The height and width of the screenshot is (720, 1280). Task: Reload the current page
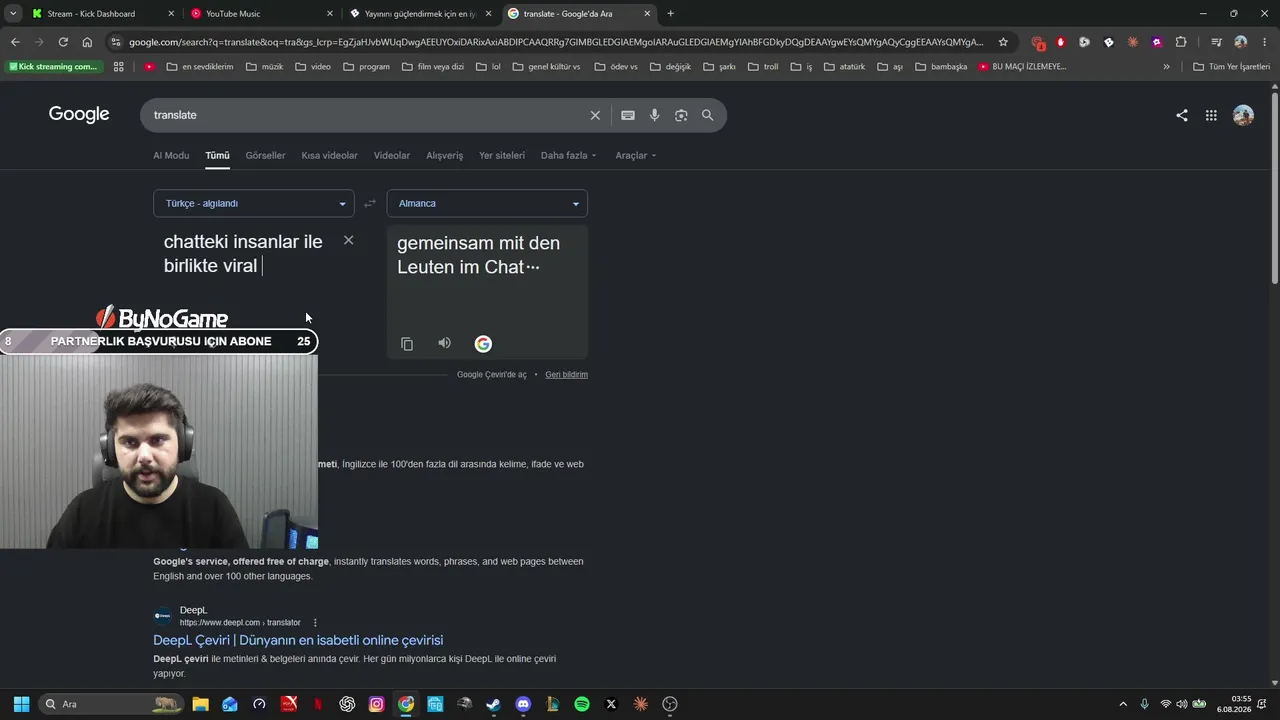(x=63, y=42)
